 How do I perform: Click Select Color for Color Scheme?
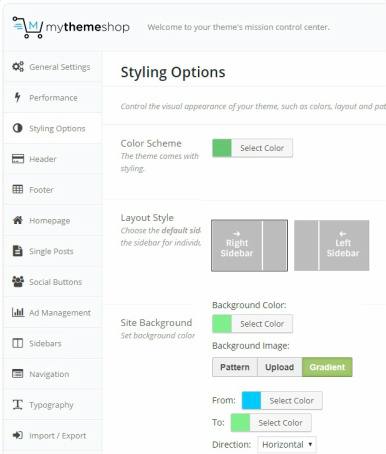262,148
